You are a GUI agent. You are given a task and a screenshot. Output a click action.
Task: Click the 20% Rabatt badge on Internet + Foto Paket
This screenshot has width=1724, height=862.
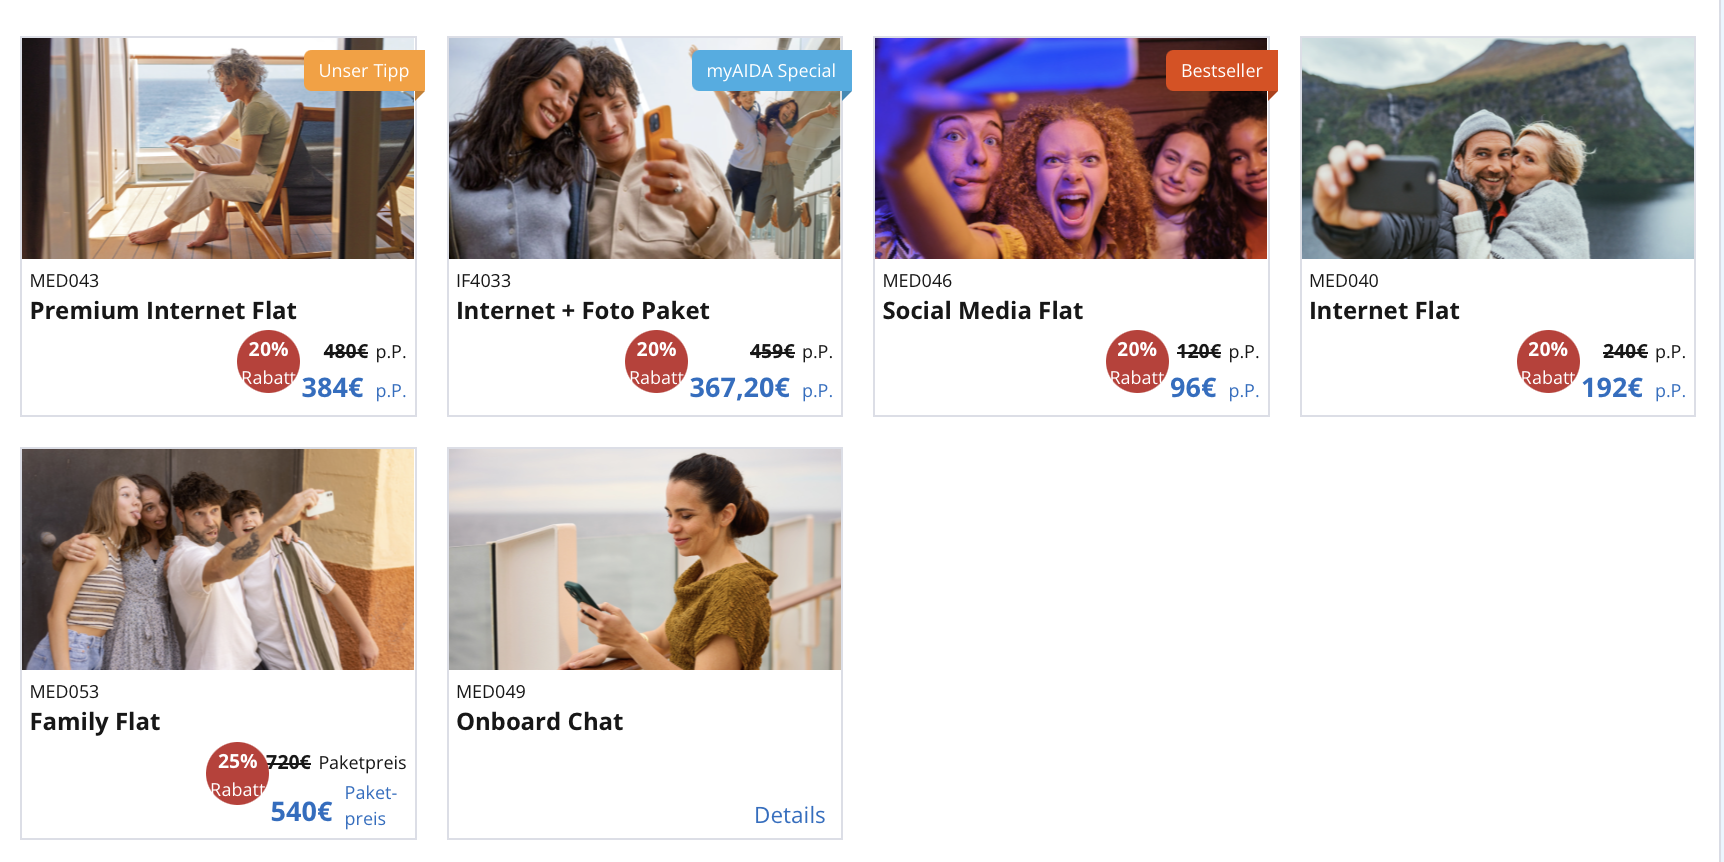(656, 362)
